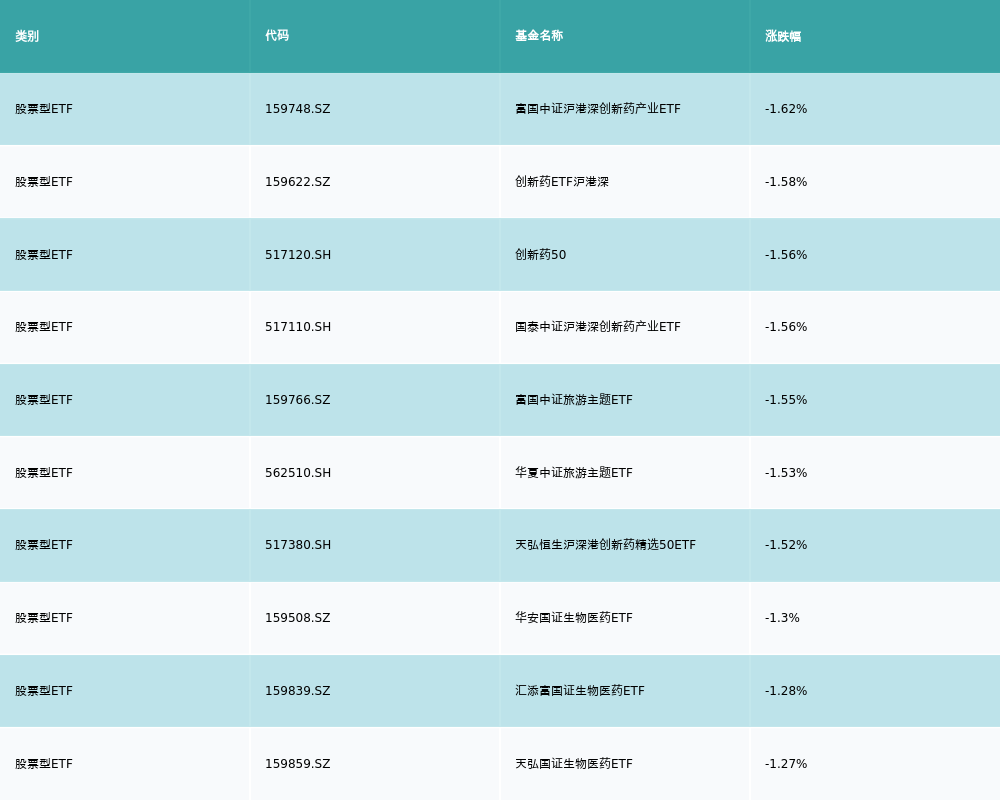Screen dimensions: 1000x800
Task: Click 股票型ETF in the 159748.SZ row
Action: [x=44, y=109]
